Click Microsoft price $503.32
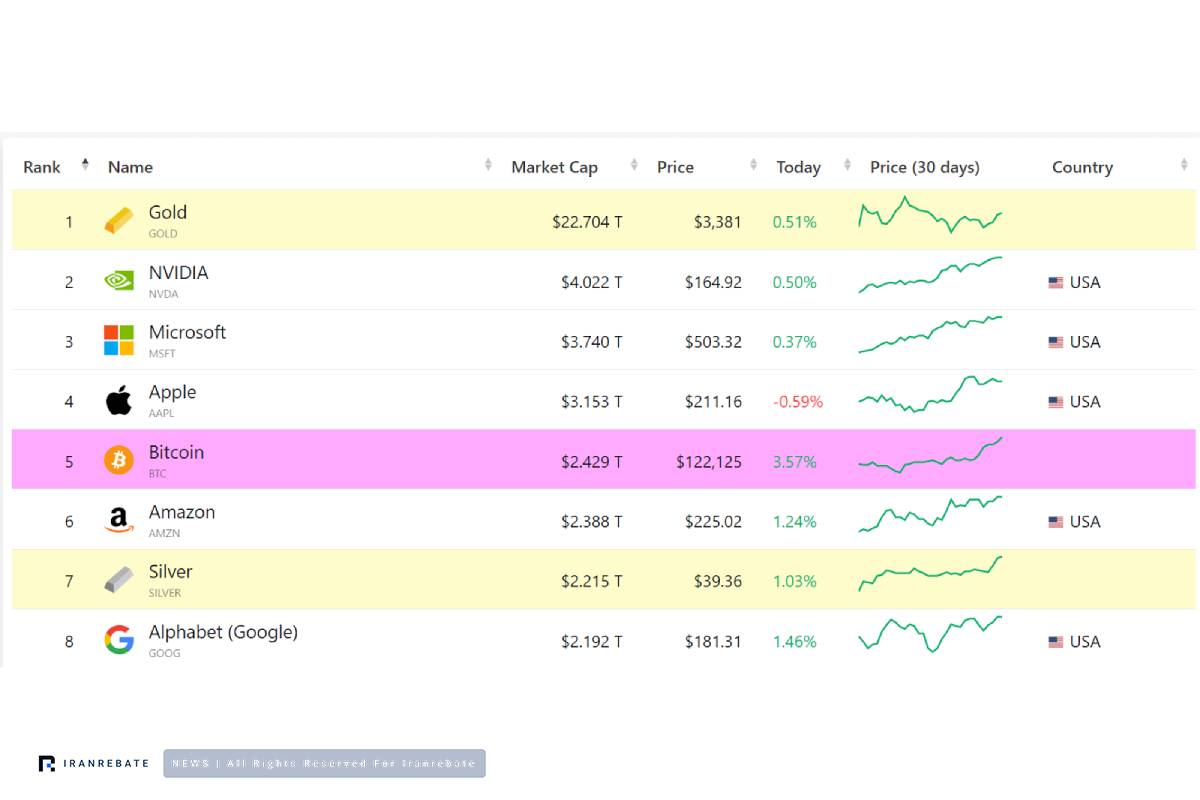Viewport: 1200px width, 800px height. coord(713,342)
